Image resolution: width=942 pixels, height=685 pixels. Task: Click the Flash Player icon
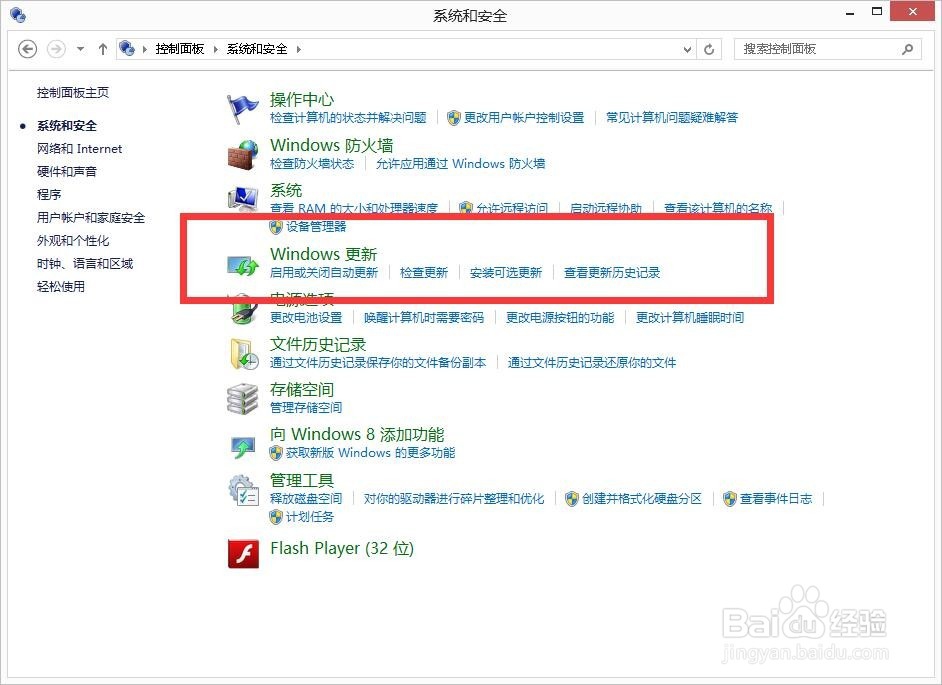(242, 553)
